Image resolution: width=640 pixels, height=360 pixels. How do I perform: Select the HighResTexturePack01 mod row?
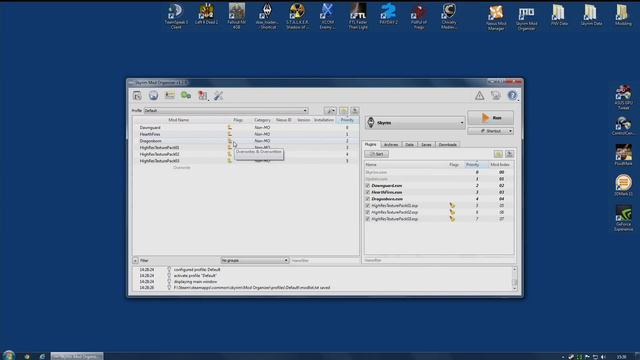(246, 147)
